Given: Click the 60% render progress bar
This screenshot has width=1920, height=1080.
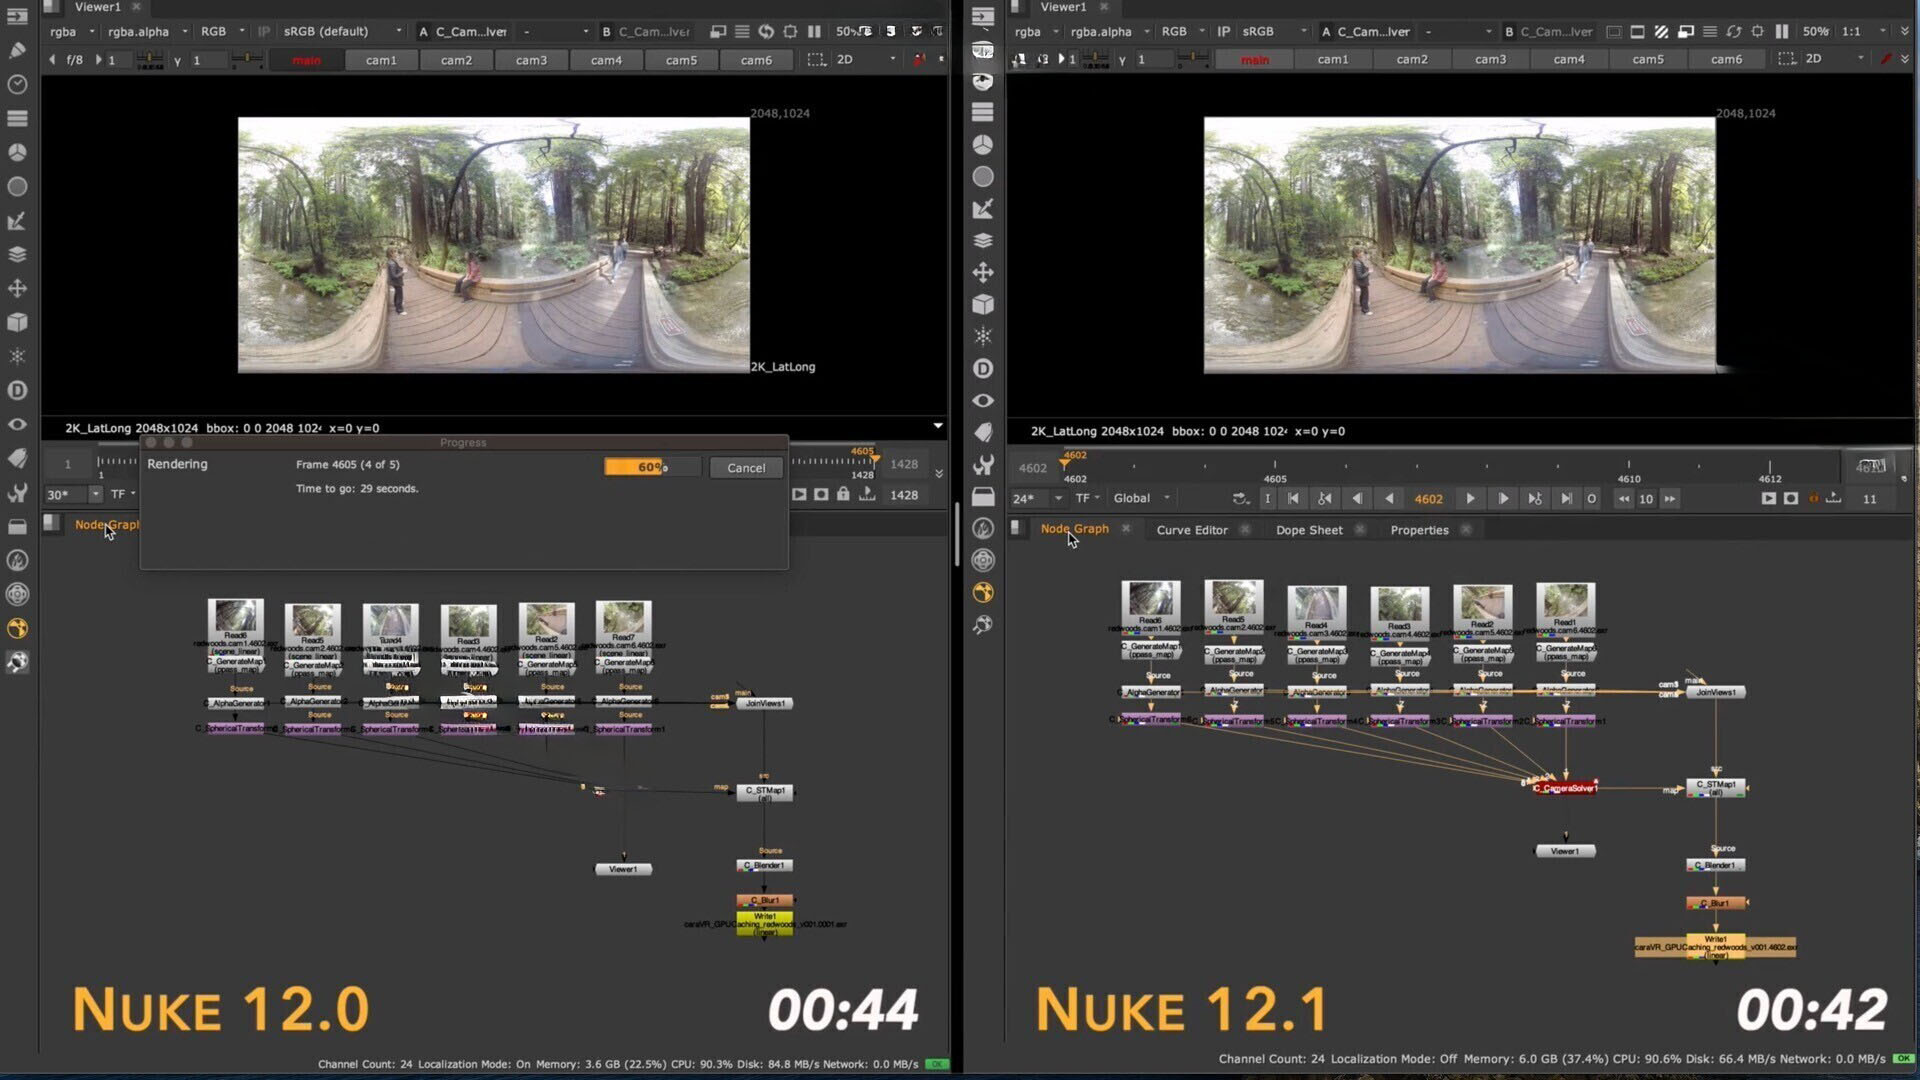Looking at the screenshot, I should pyautogui.click(x=652, y=467).
